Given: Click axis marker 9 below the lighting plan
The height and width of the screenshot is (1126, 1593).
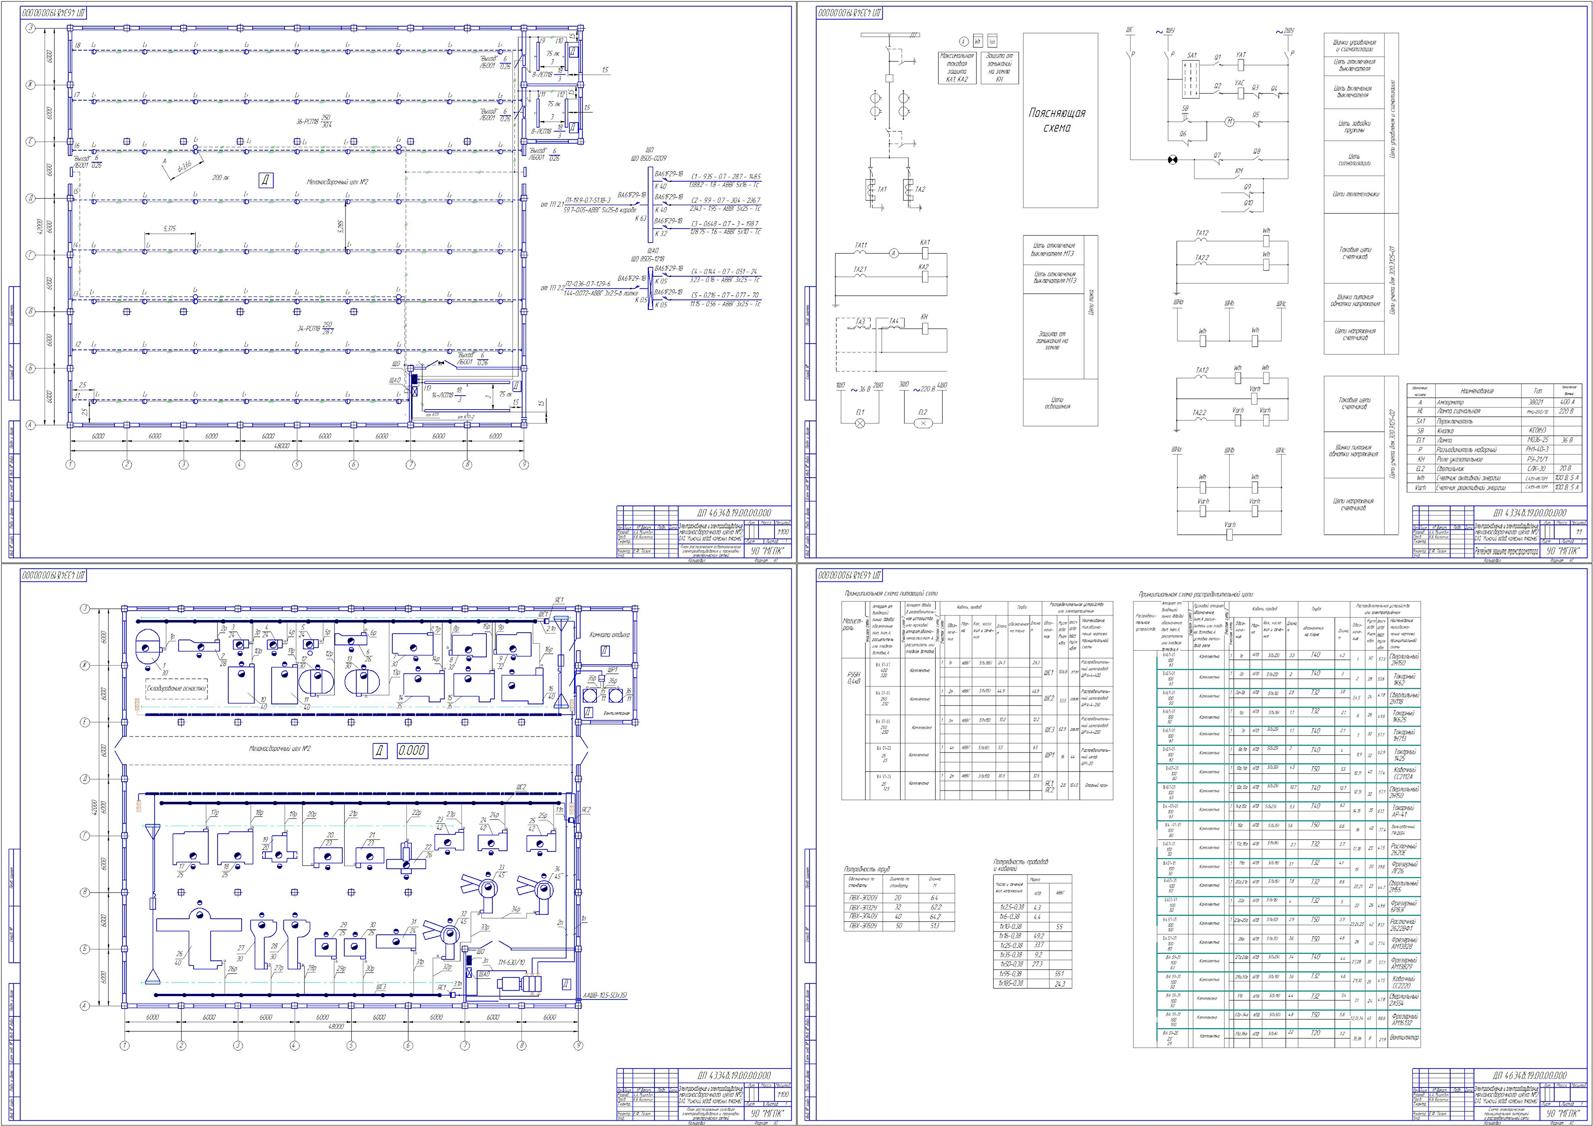Looking at the screenshot, I should tap(523, 465).
